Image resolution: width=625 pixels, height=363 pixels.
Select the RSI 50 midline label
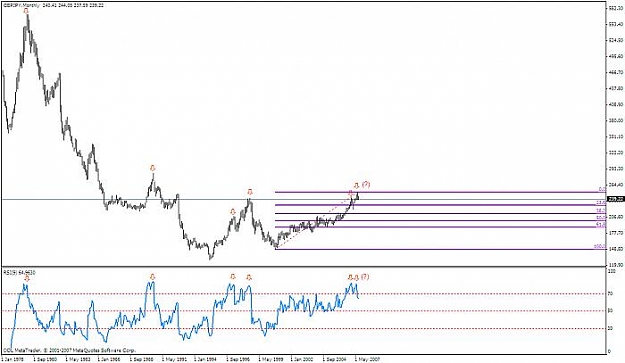[x=610, y=311]
